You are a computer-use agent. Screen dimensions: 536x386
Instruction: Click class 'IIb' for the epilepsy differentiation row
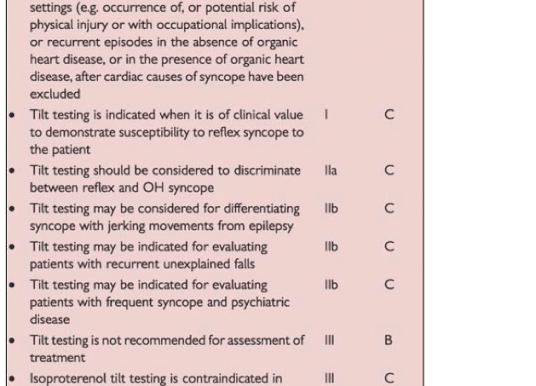331,209
